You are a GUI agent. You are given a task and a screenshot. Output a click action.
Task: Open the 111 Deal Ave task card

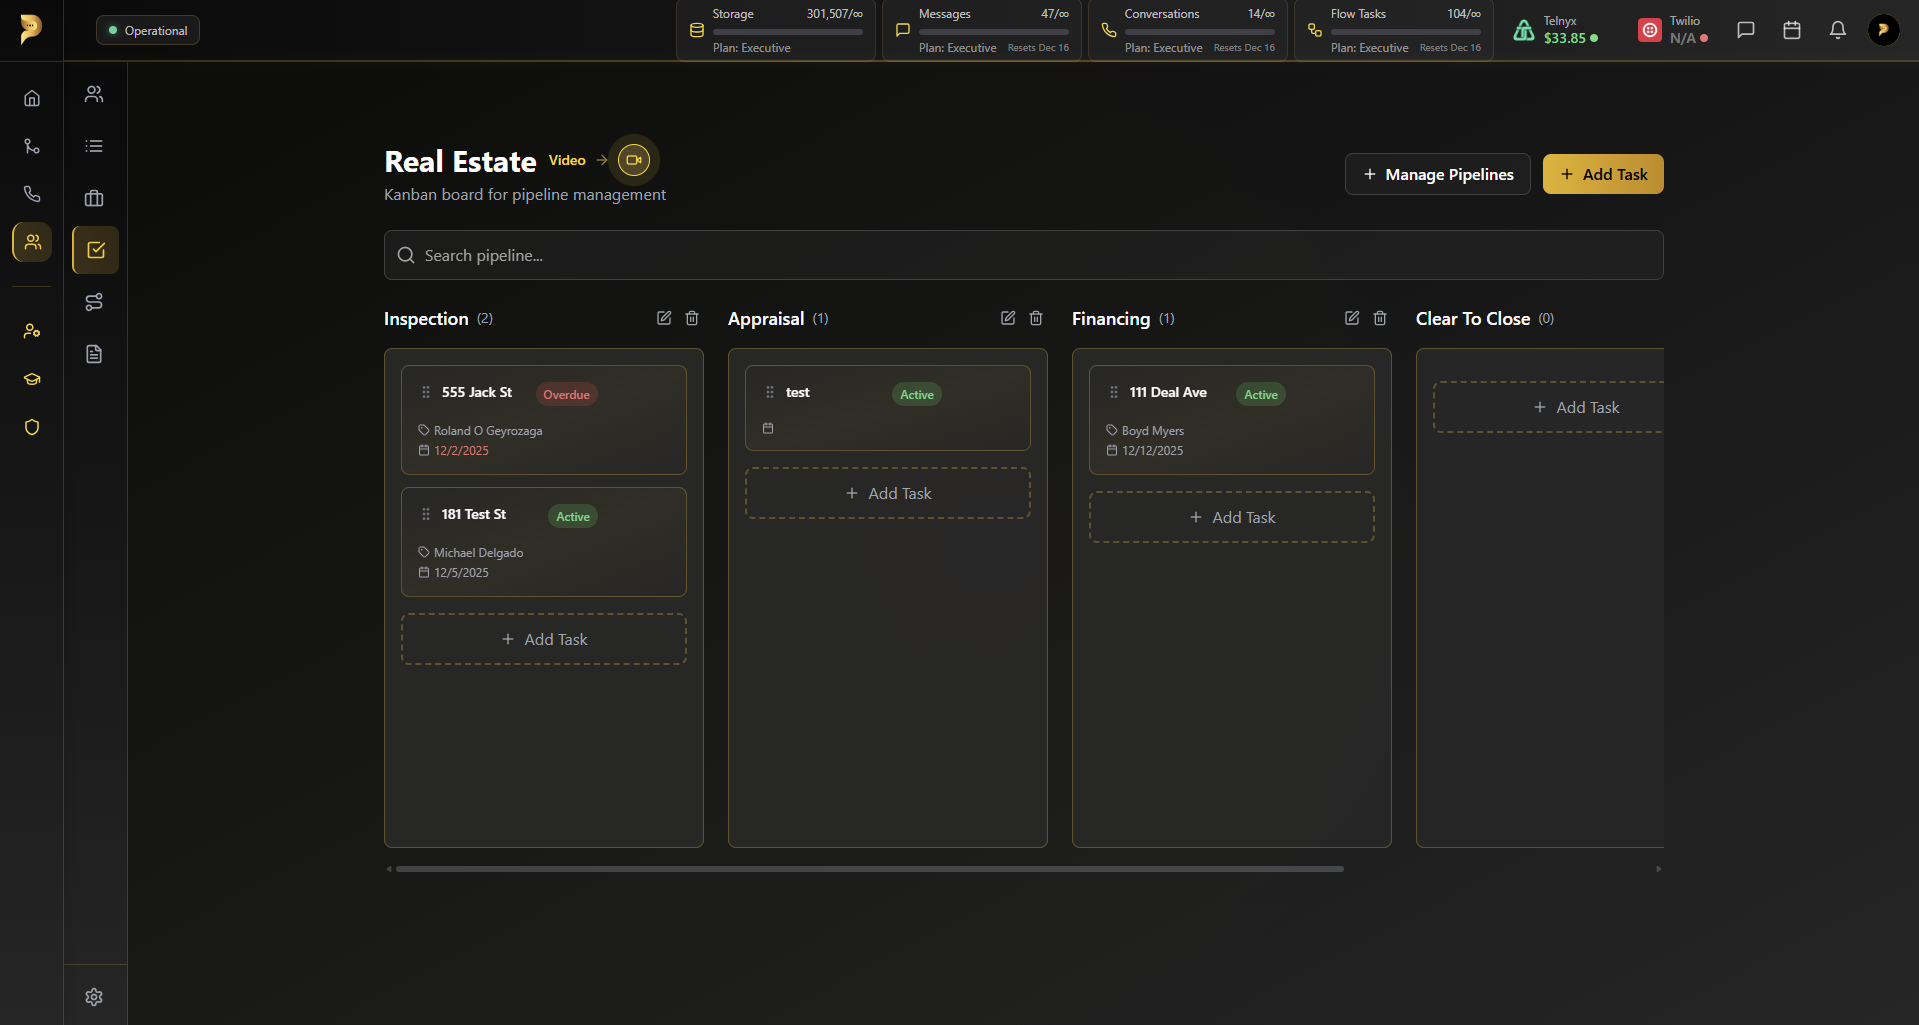(1232, 420)
